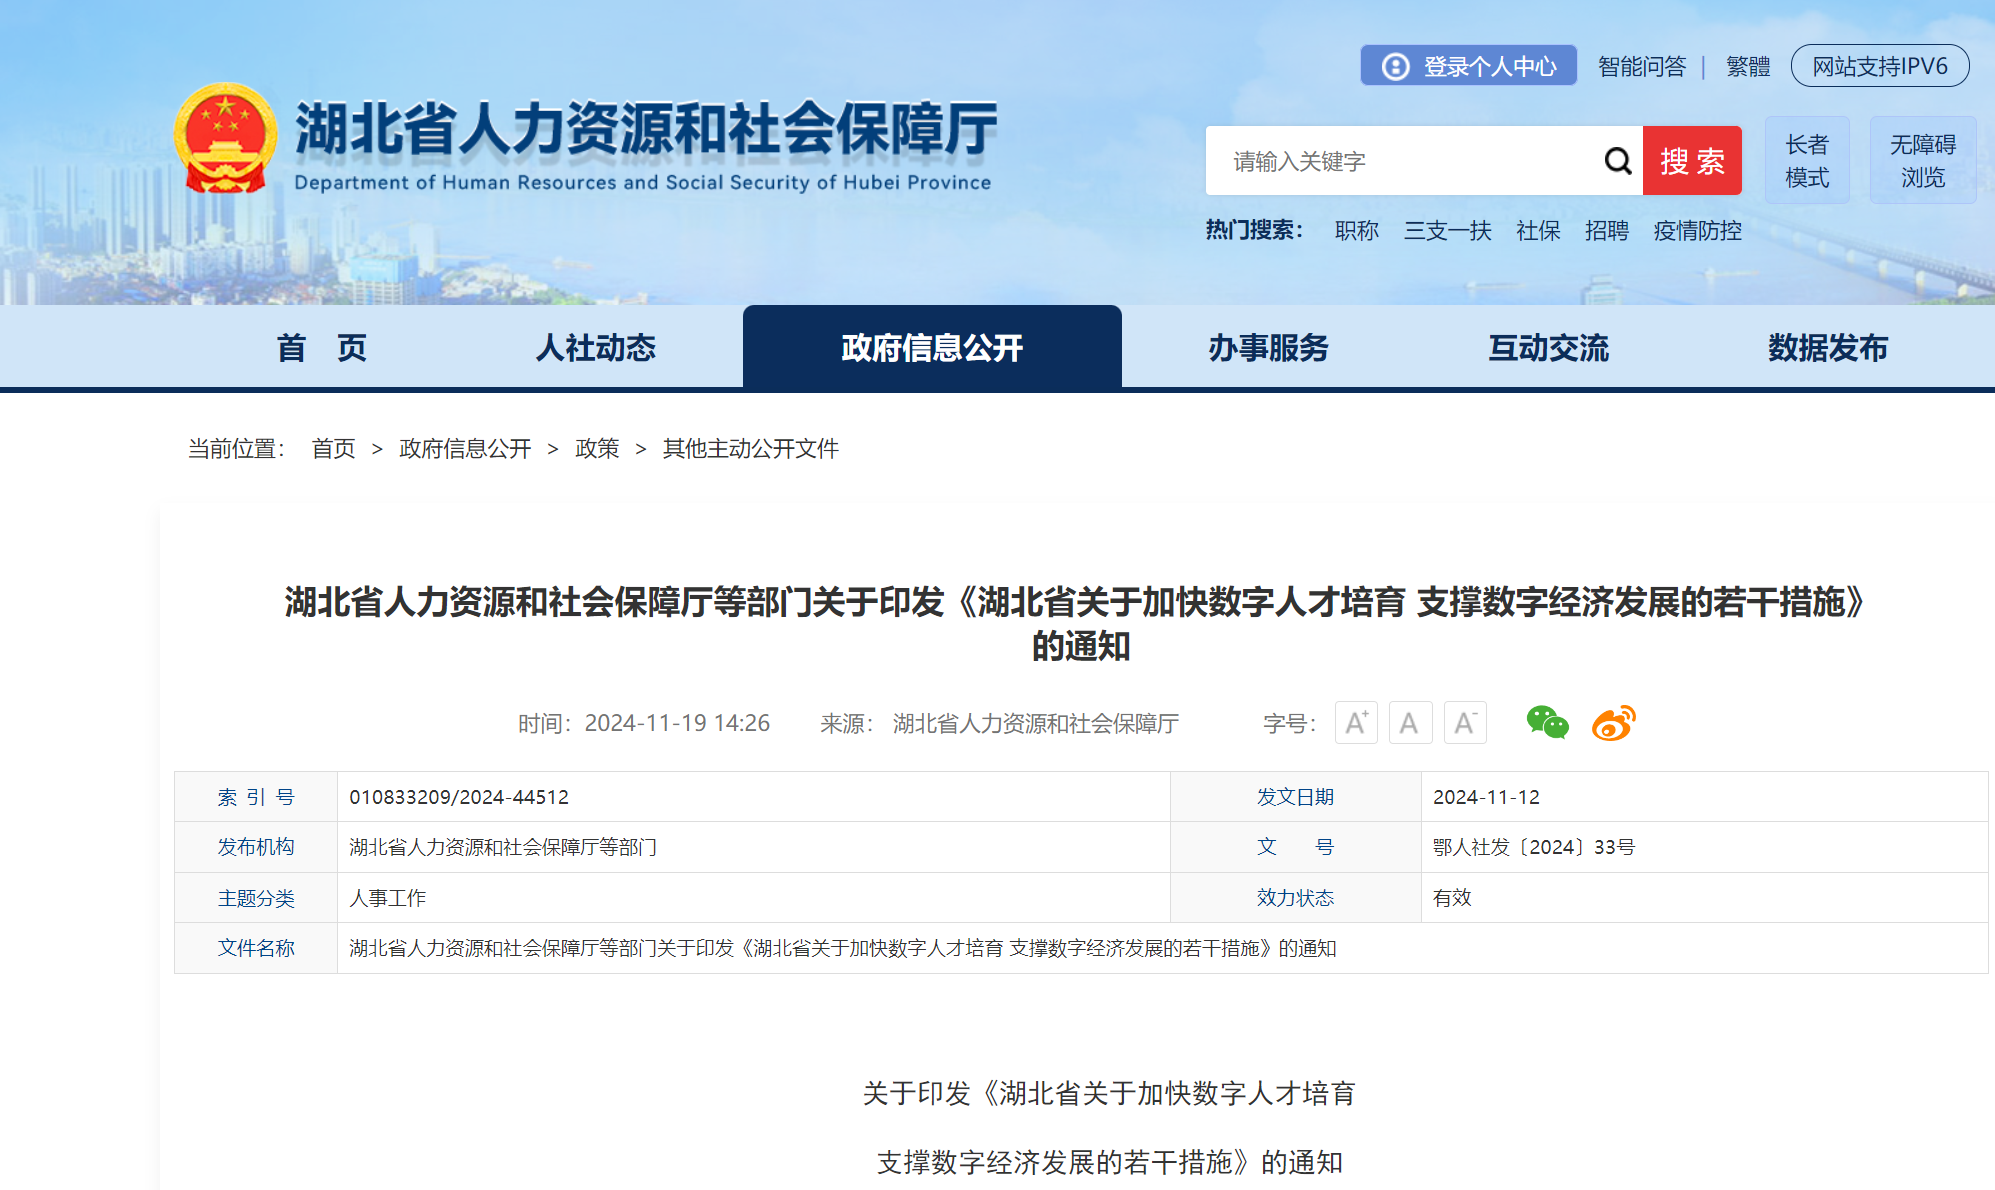The image size is (1995, 1190).
Task: Open the 政府信息公开 tab
Action: (932, 347)
